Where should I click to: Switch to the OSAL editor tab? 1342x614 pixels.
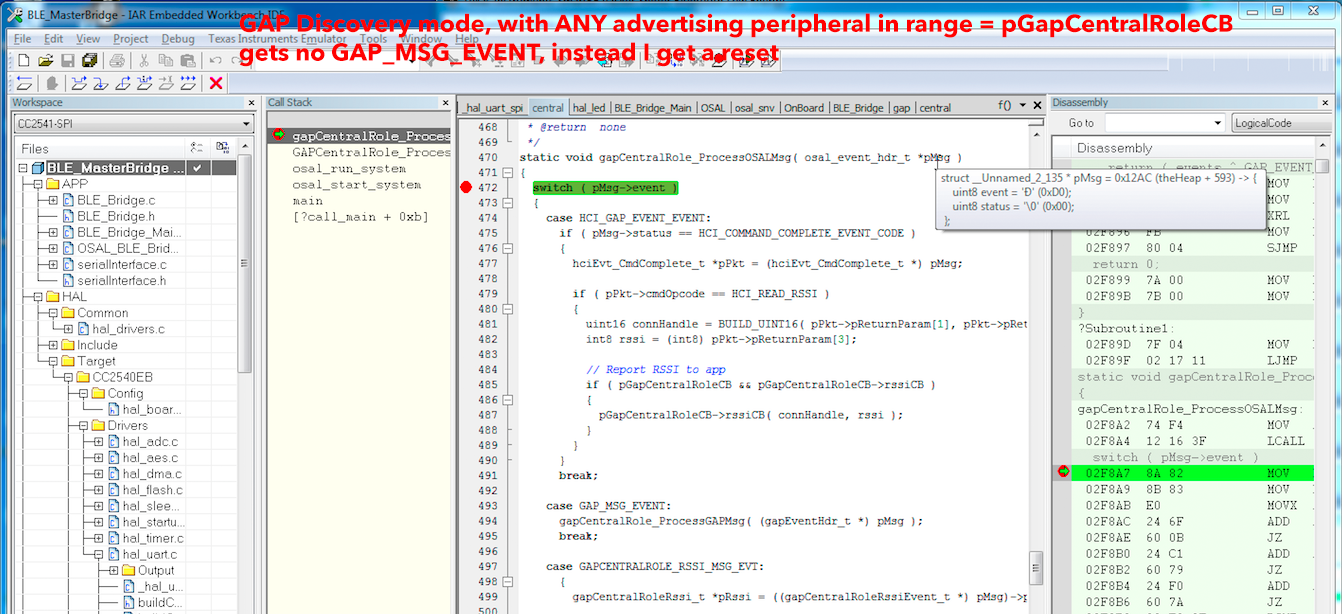(713, 107)
